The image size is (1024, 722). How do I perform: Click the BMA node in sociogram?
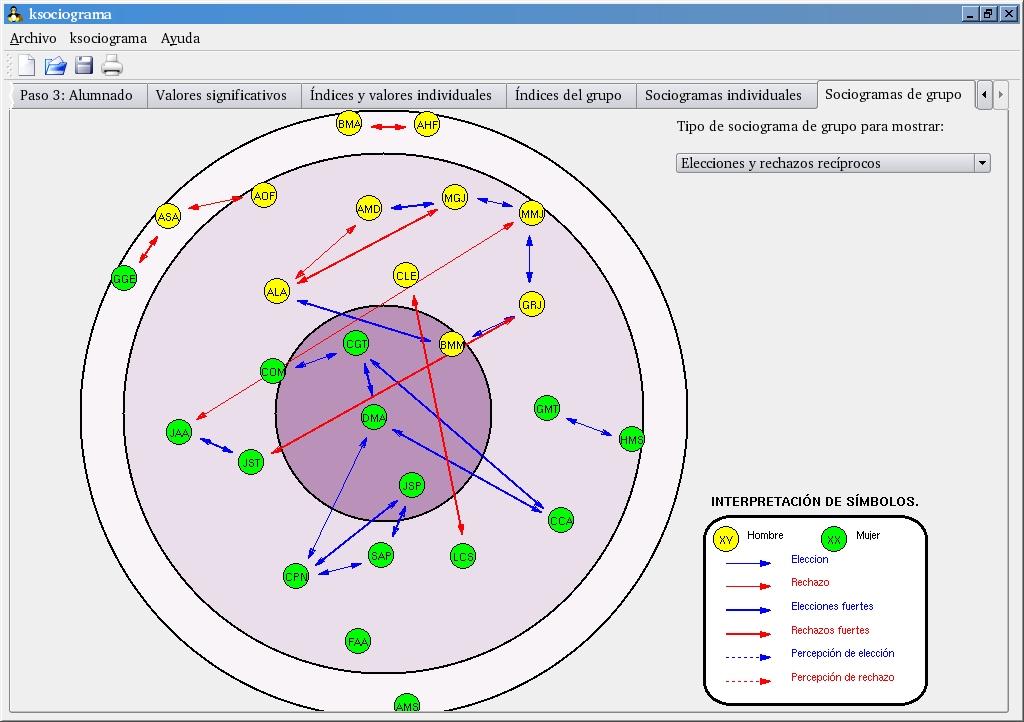(x=349, y=123)
